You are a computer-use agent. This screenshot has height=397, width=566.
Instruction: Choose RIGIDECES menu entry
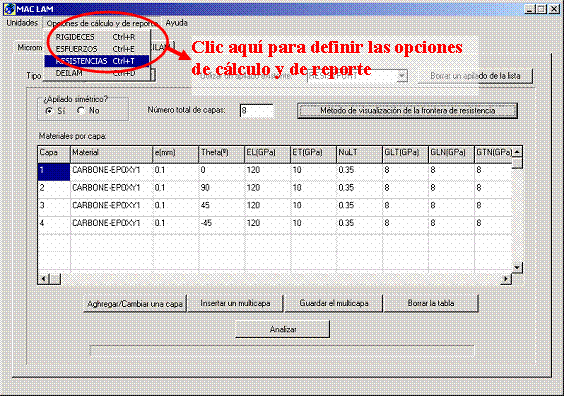tap(96, 37)
